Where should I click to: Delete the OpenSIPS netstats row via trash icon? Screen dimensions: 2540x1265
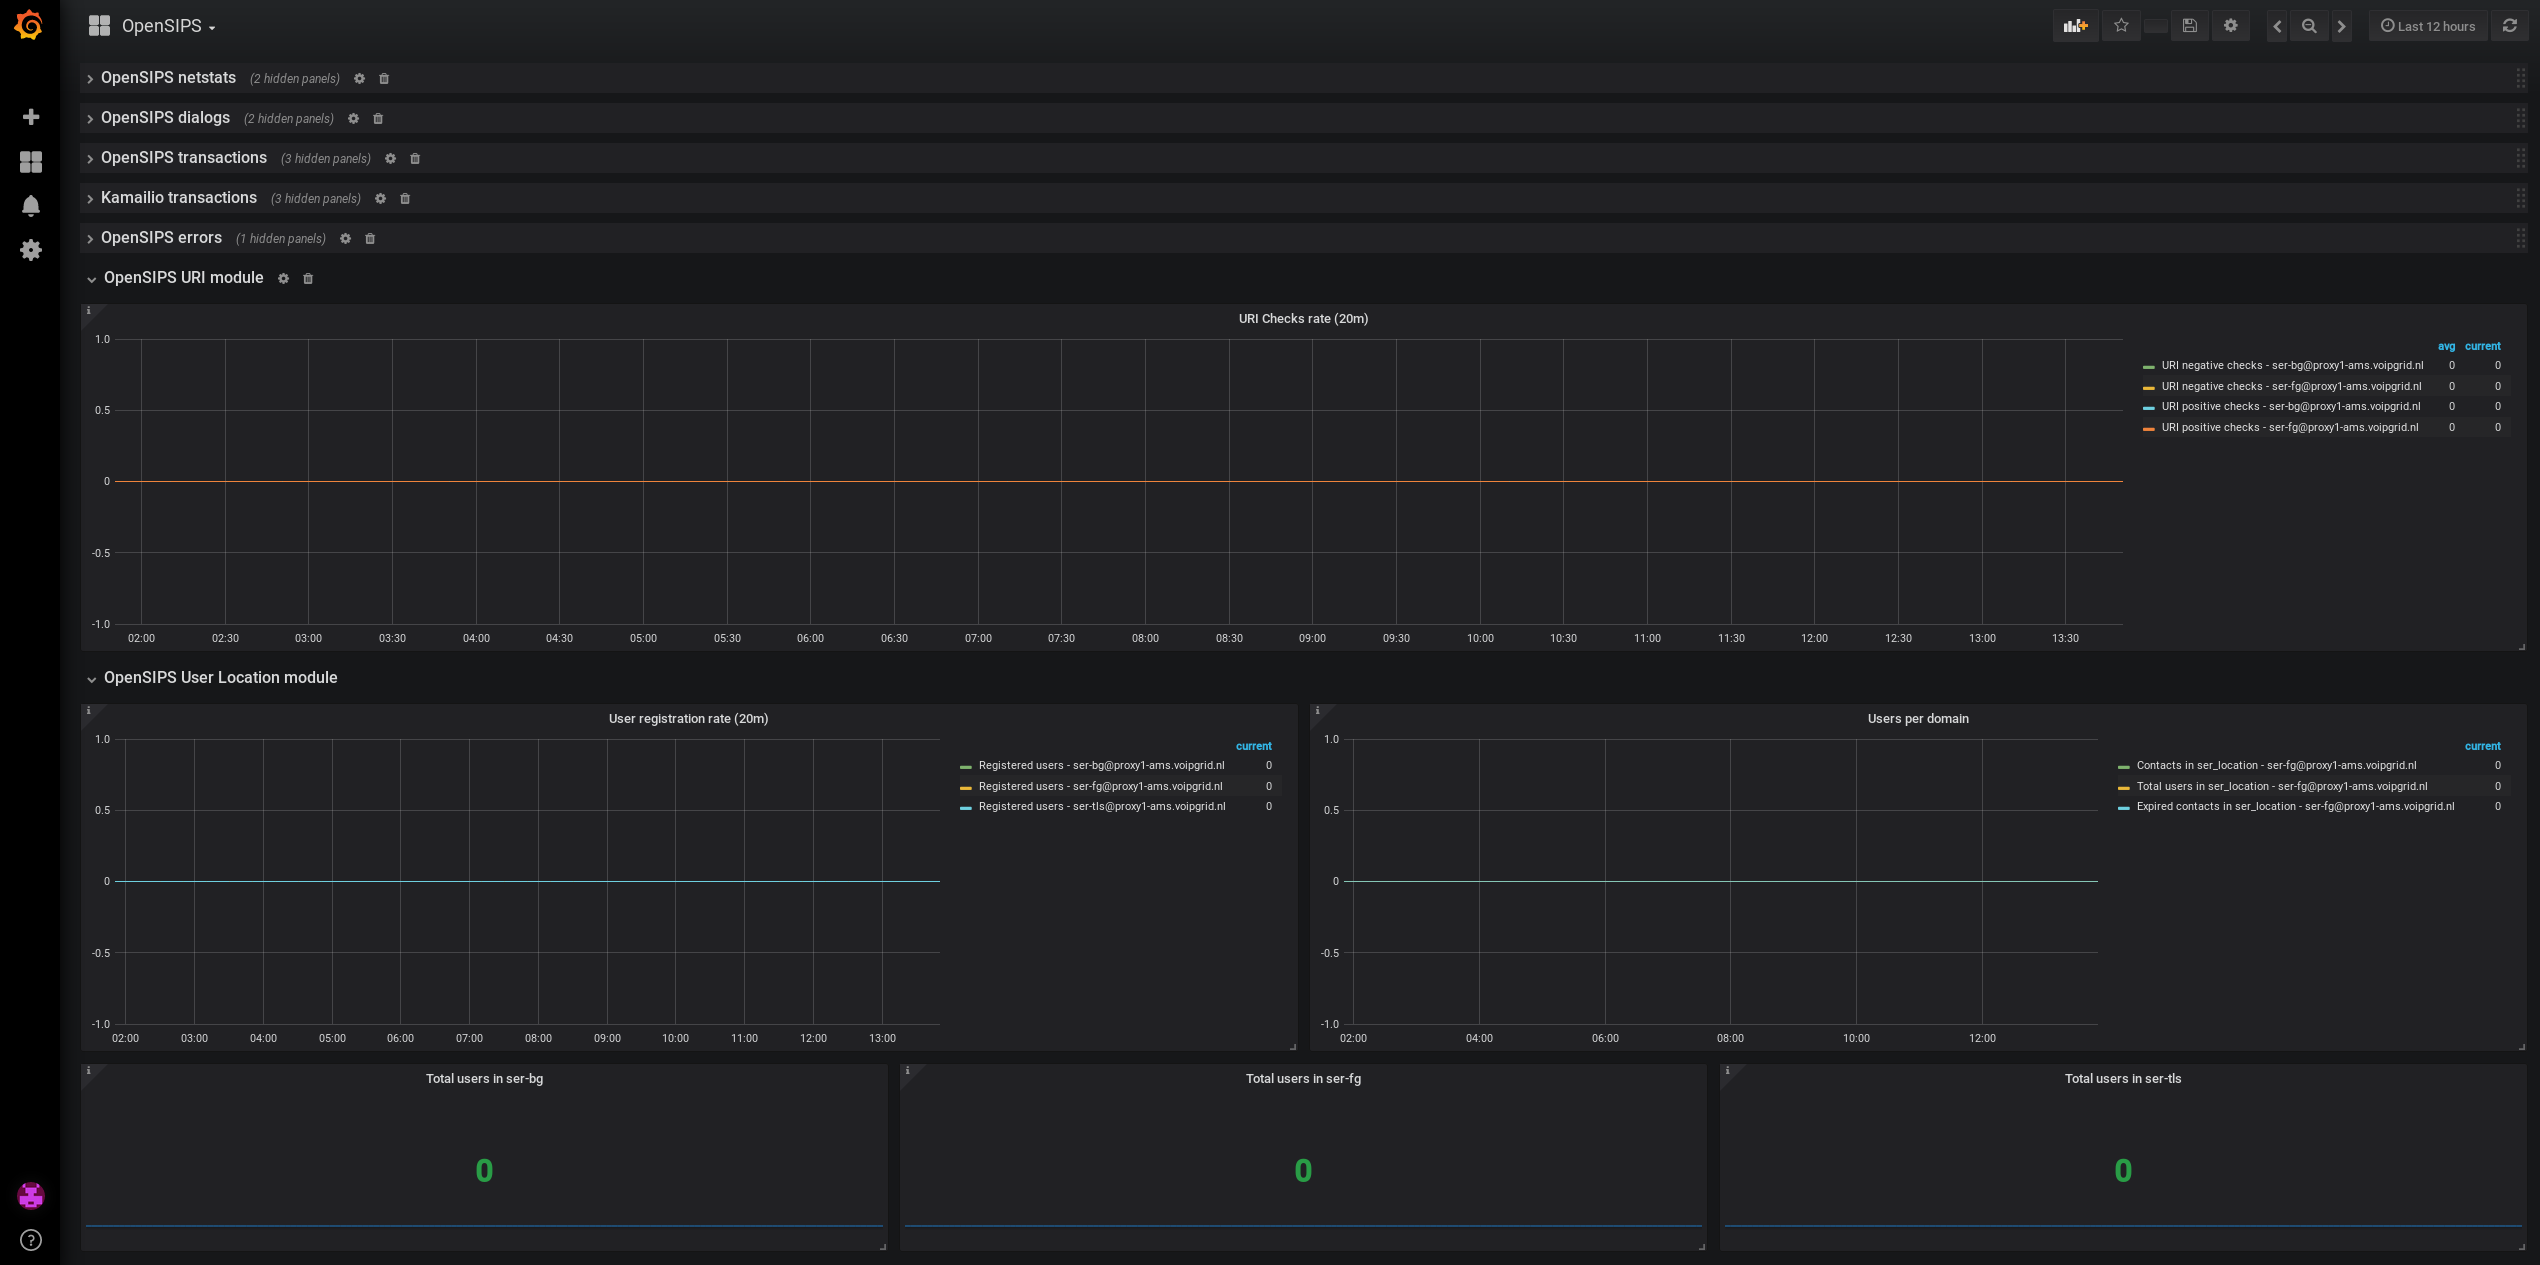pos(384,79)
